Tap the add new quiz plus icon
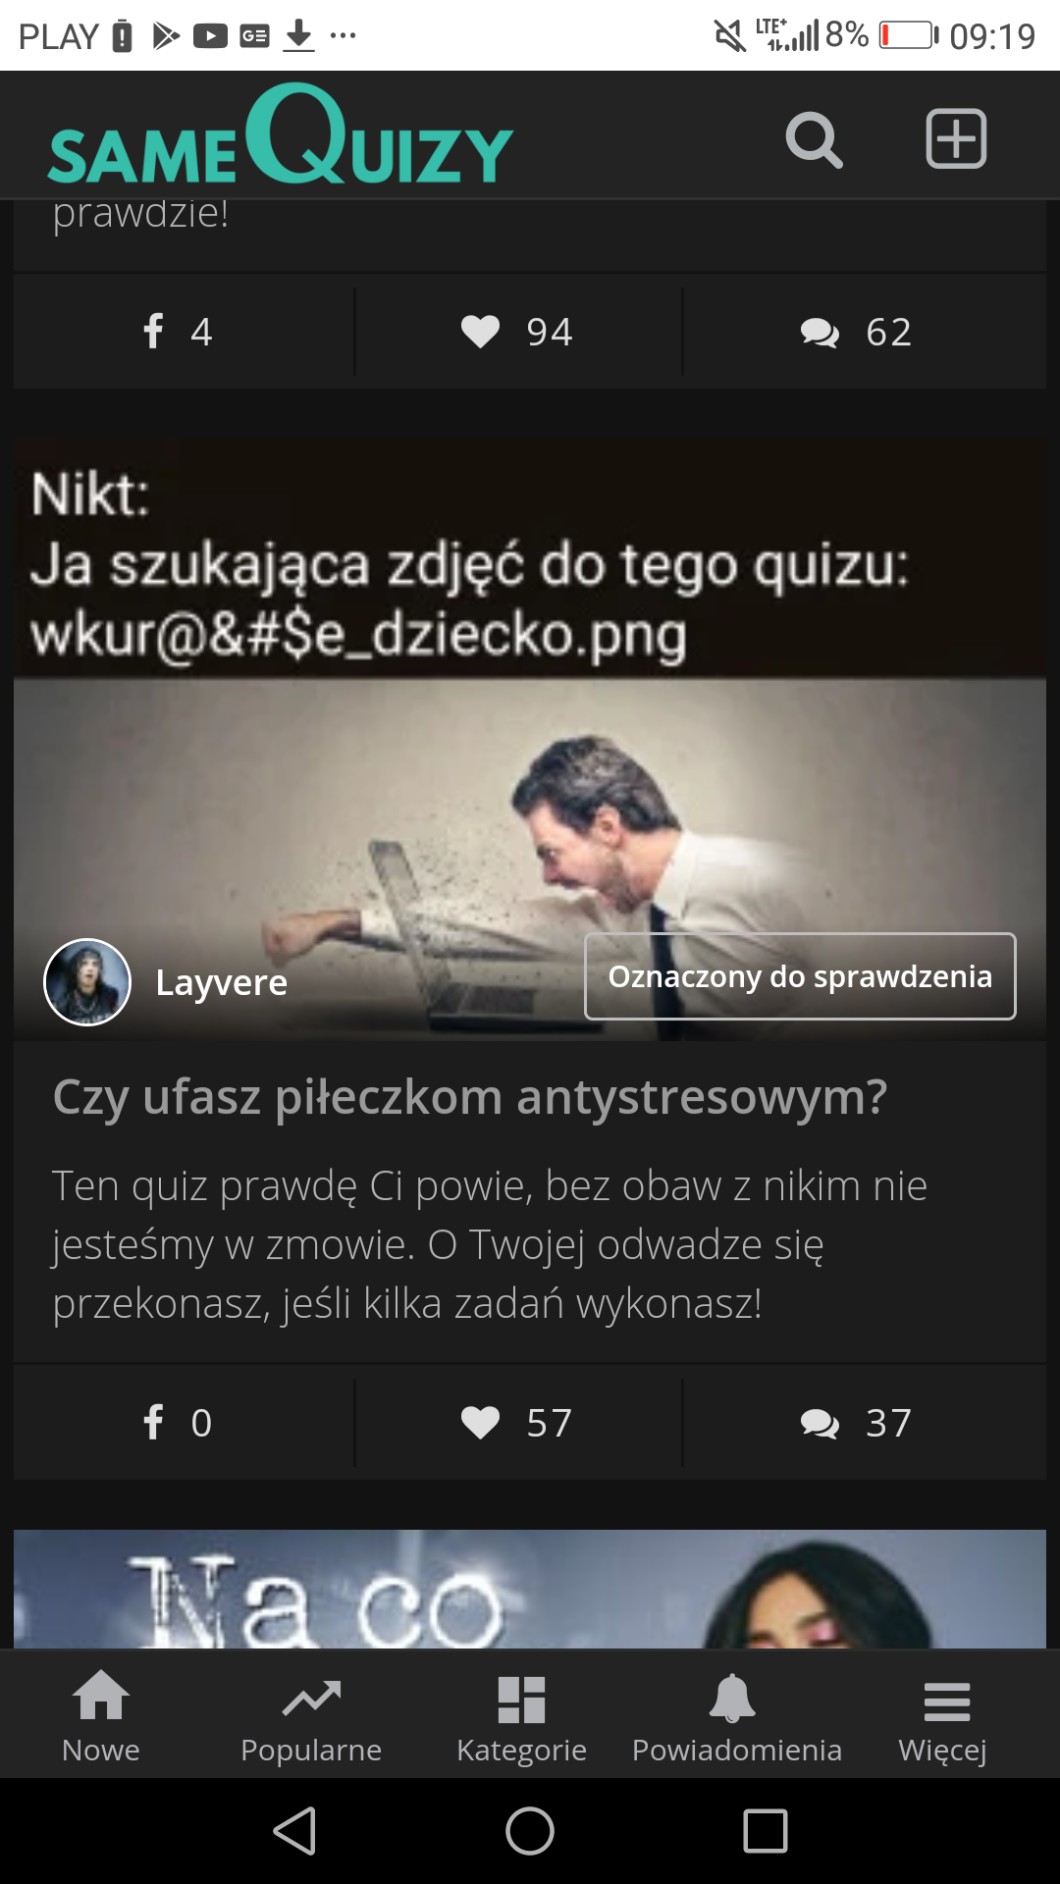 pyautogui.click(x=956, y=139)
